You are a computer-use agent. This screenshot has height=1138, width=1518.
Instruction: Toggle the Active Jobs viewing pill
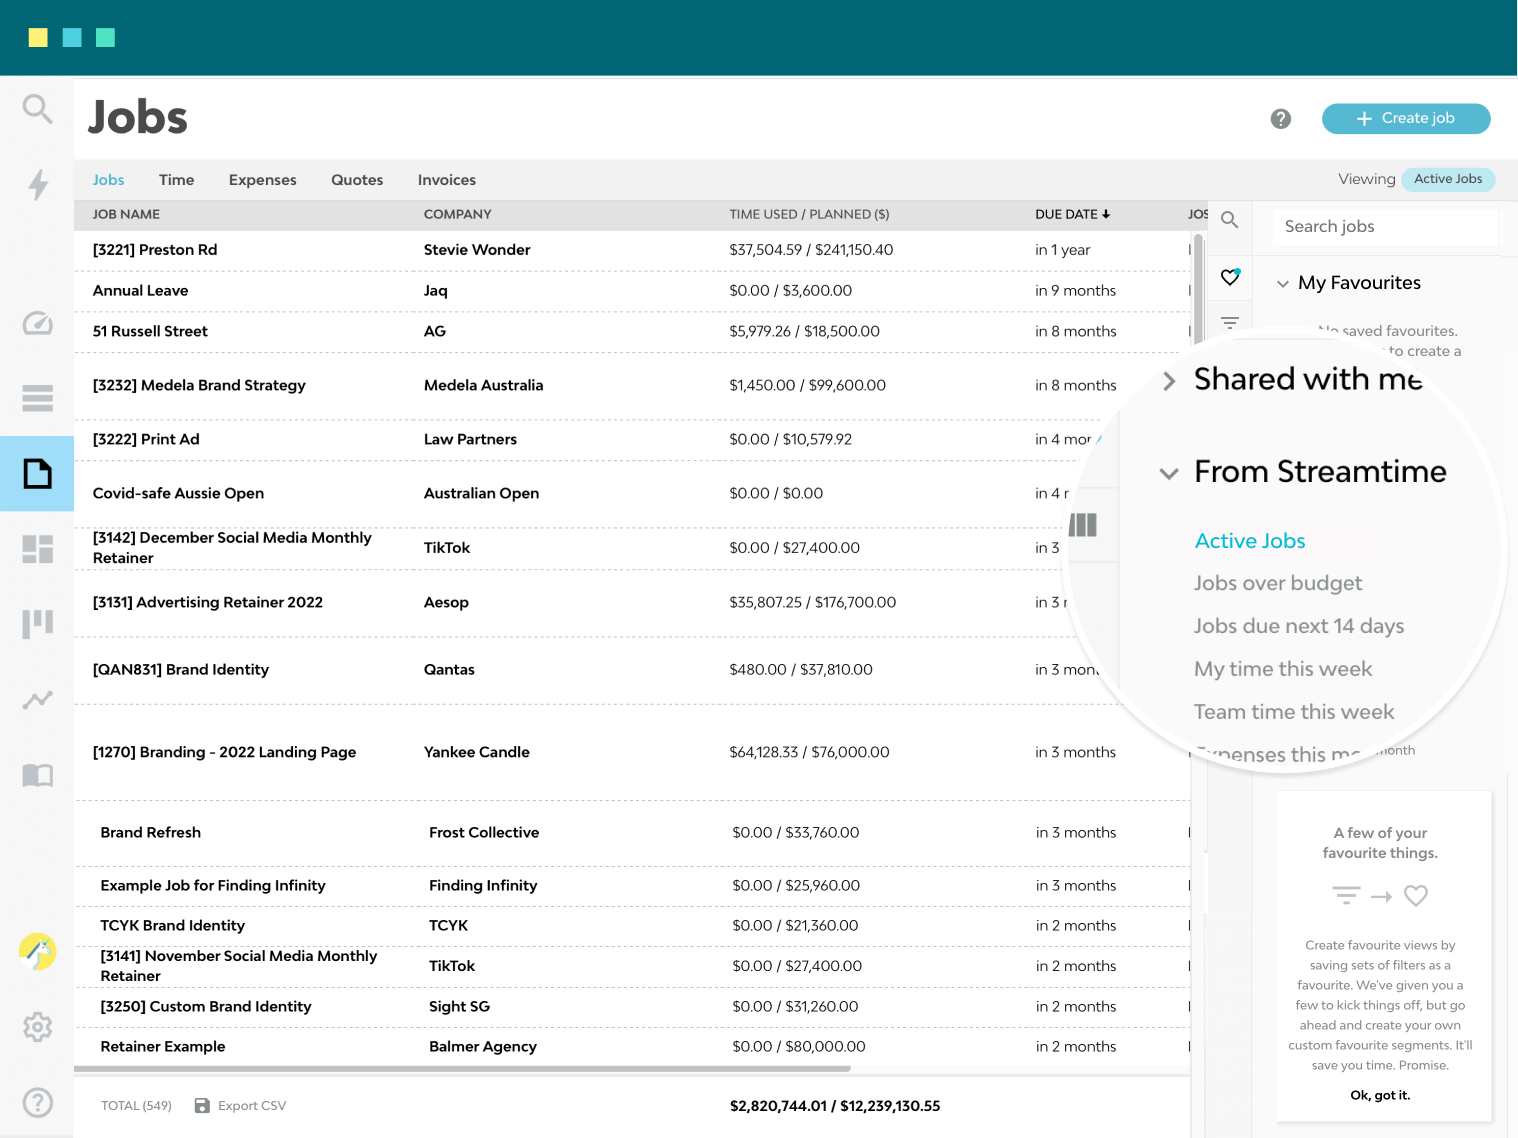1447,179
